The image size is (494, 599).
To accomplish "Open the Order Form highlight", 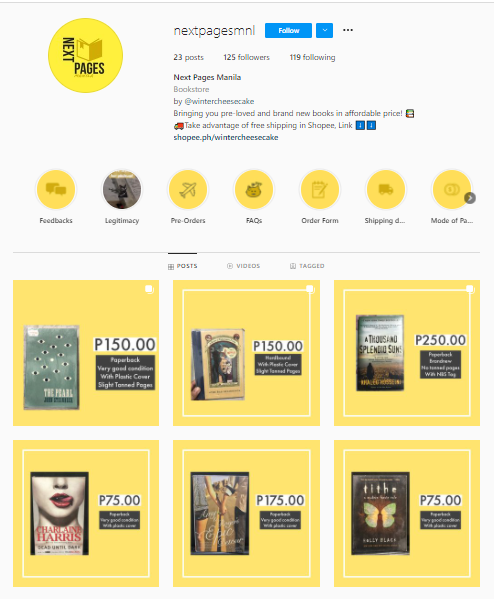I will [320, 189].
